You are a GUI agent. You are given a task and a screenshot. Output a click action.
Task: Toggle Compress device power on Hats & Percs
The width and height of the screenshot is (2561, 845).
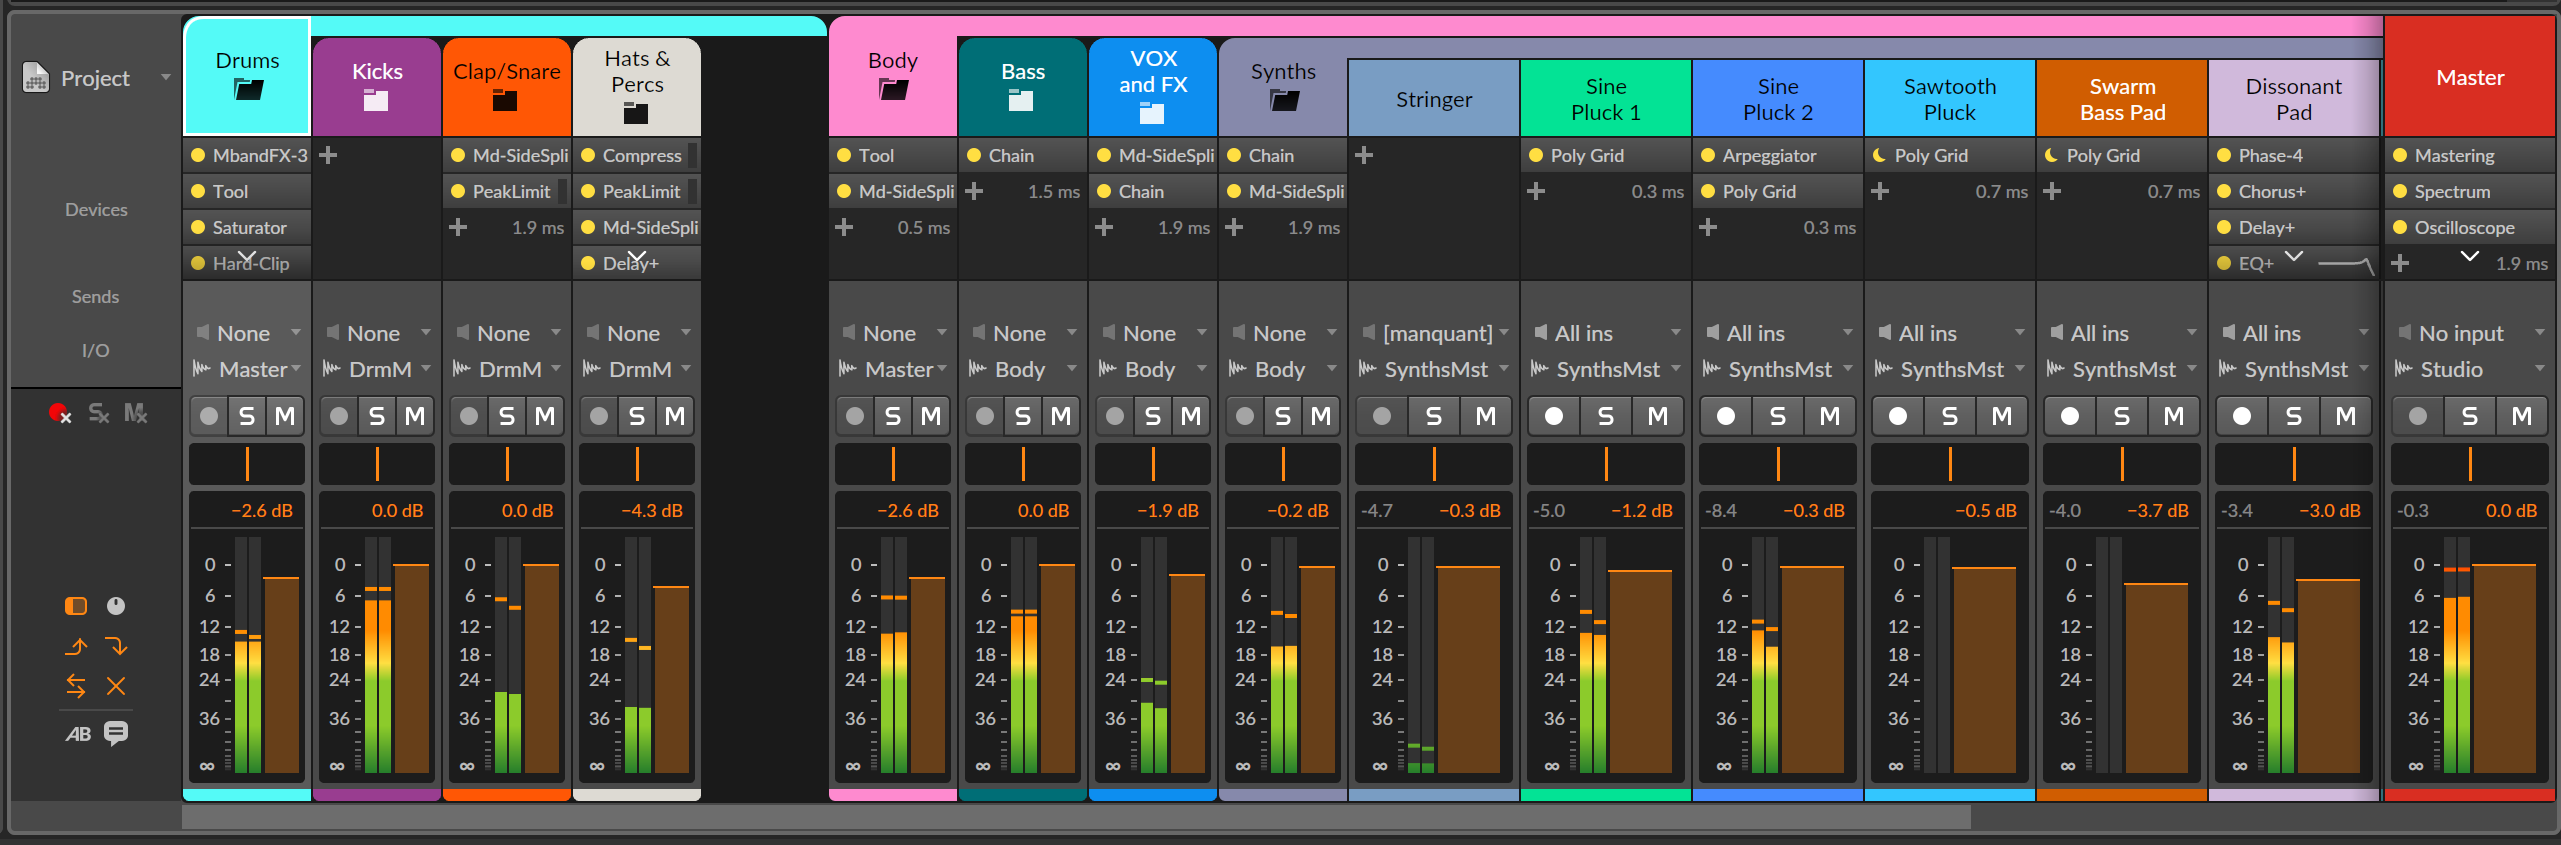click(x=589, y=155)
